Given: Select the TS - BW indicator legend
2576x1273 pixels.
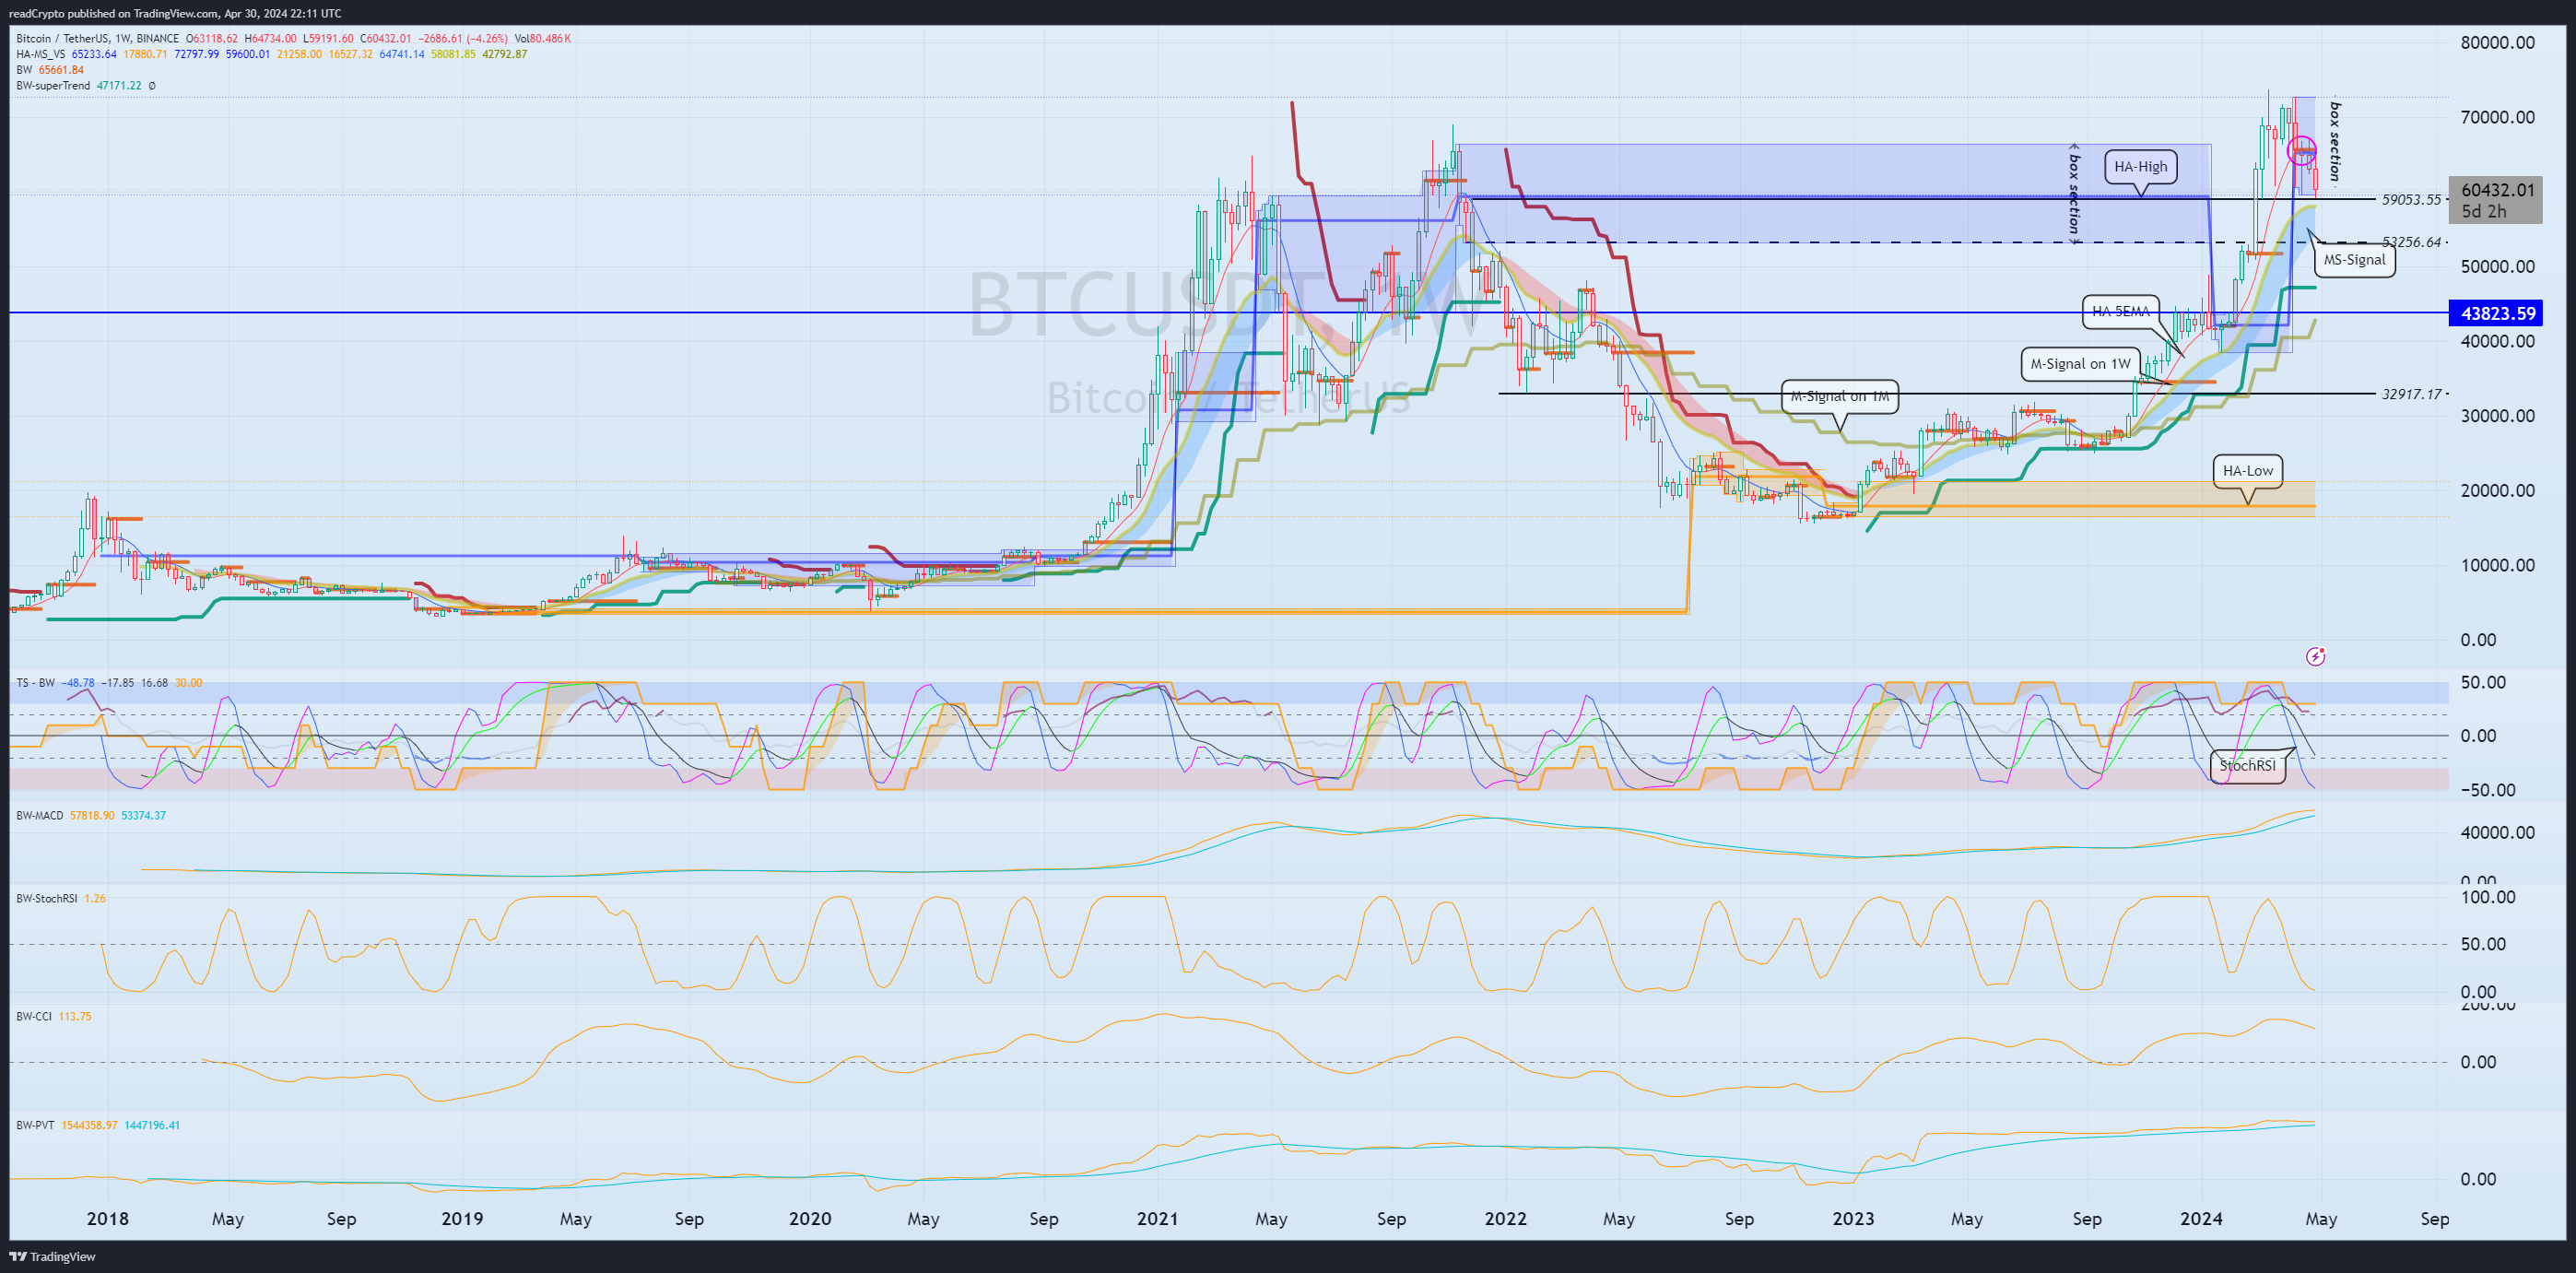Looking at the screenshot, I should click(x=35, y=683).
